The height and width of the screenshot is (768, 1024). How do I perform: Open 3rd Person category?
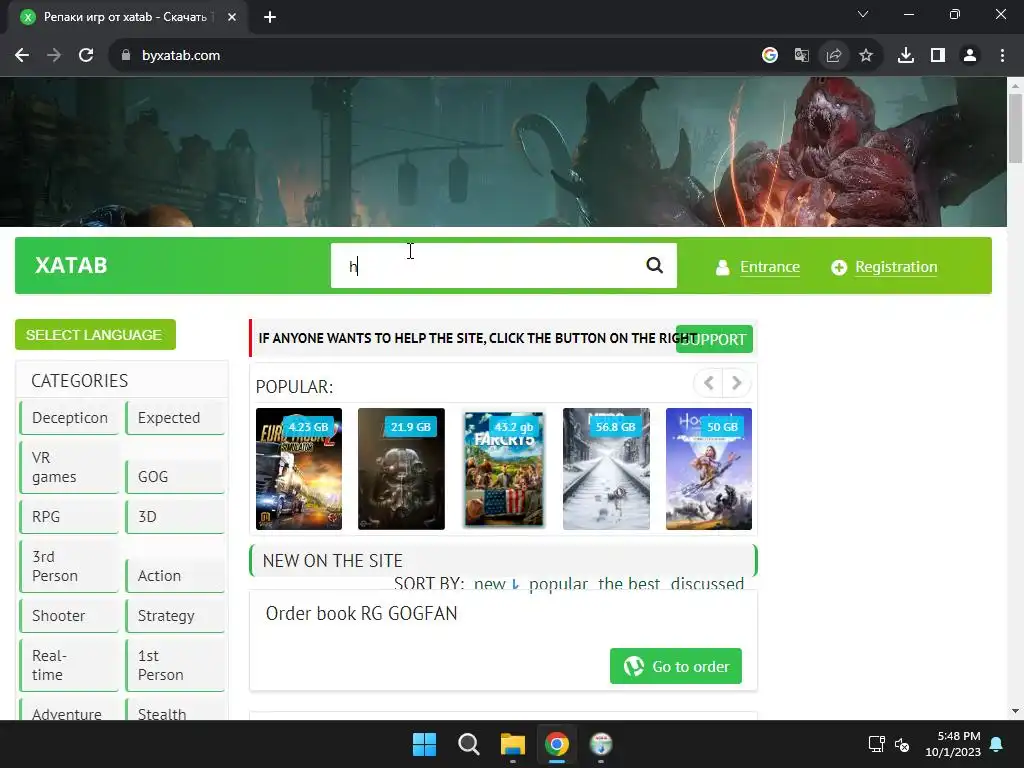pyautogui.click(x=69, y=566)
